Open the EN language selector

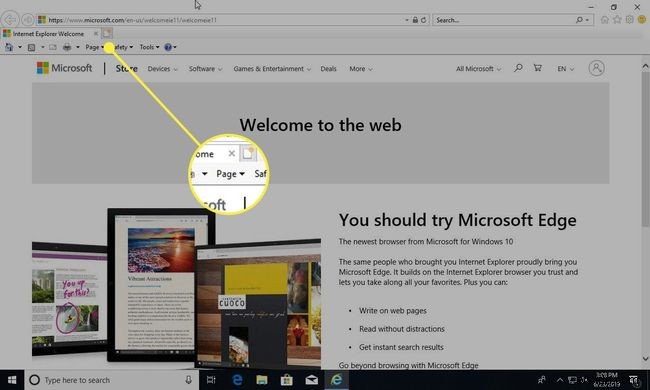point(565,69)
